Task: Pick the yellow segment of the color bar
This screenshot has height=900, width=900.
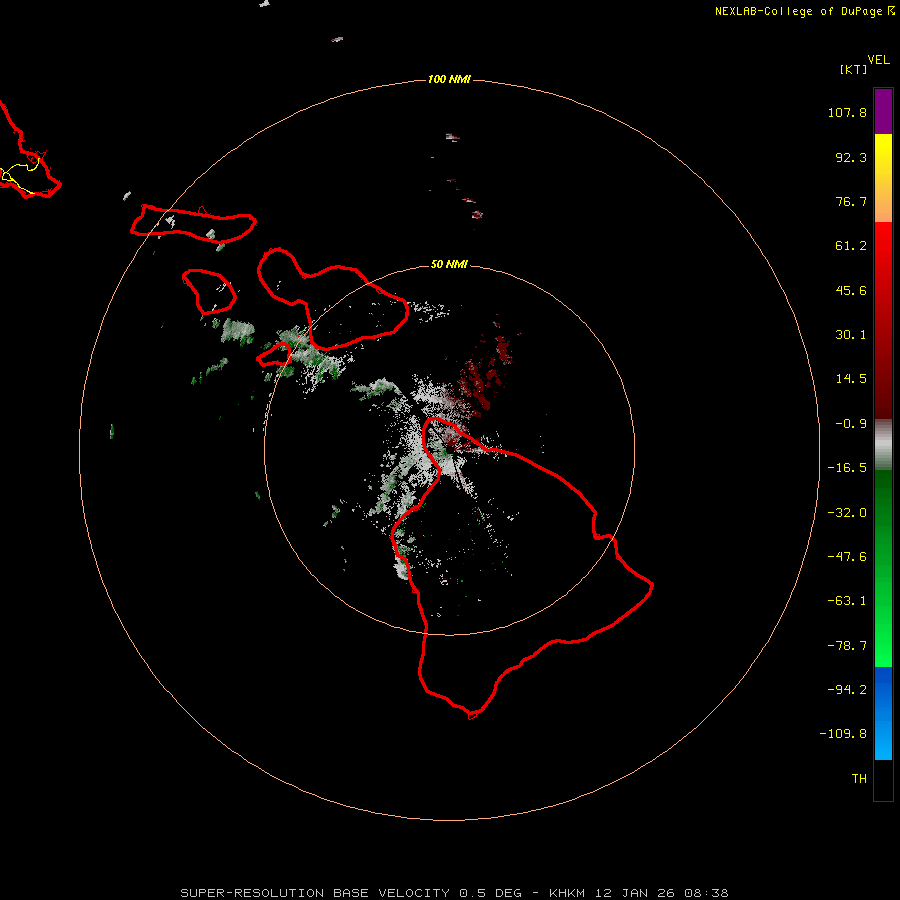Action: pyautogui.click(x=883, y=155)
